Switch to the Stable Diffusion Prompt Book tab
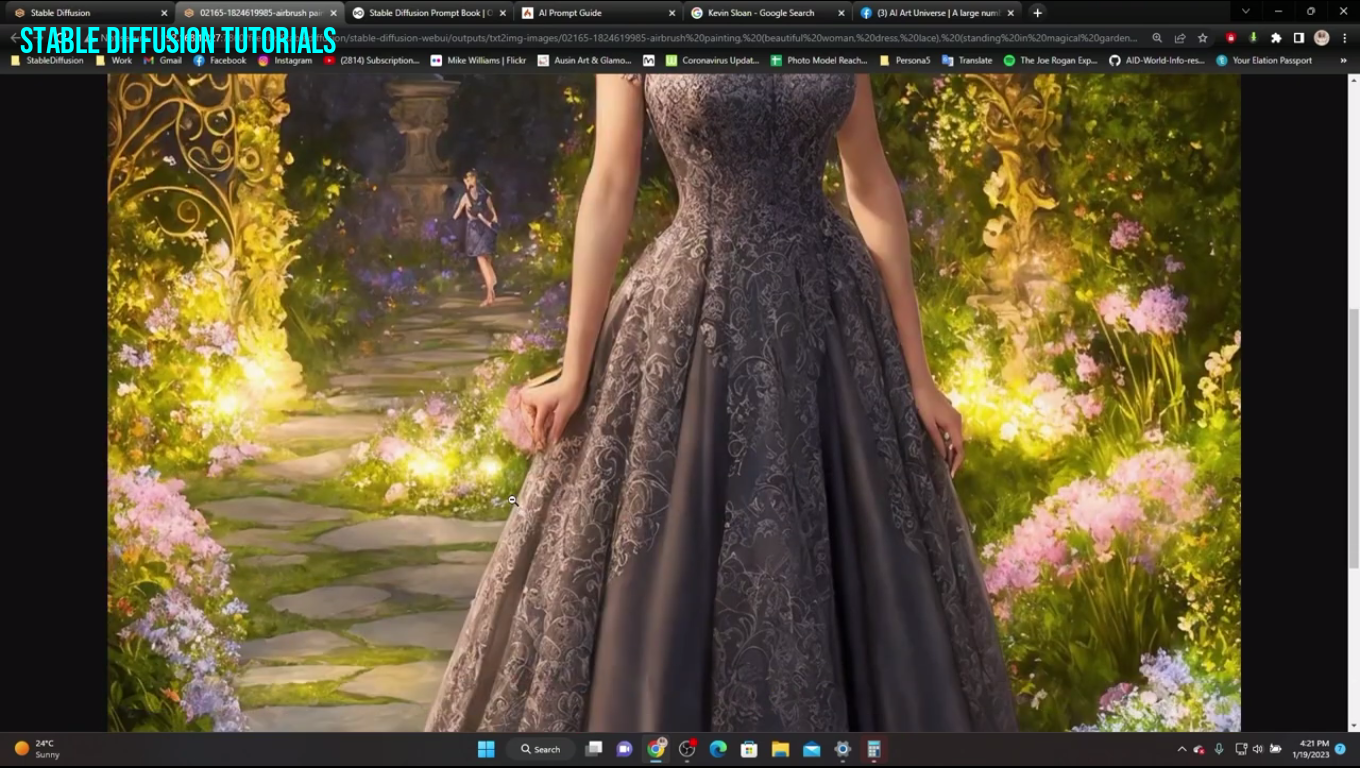Image resolution: width=1360 pixels, height=768 pixels. (429, 13)
